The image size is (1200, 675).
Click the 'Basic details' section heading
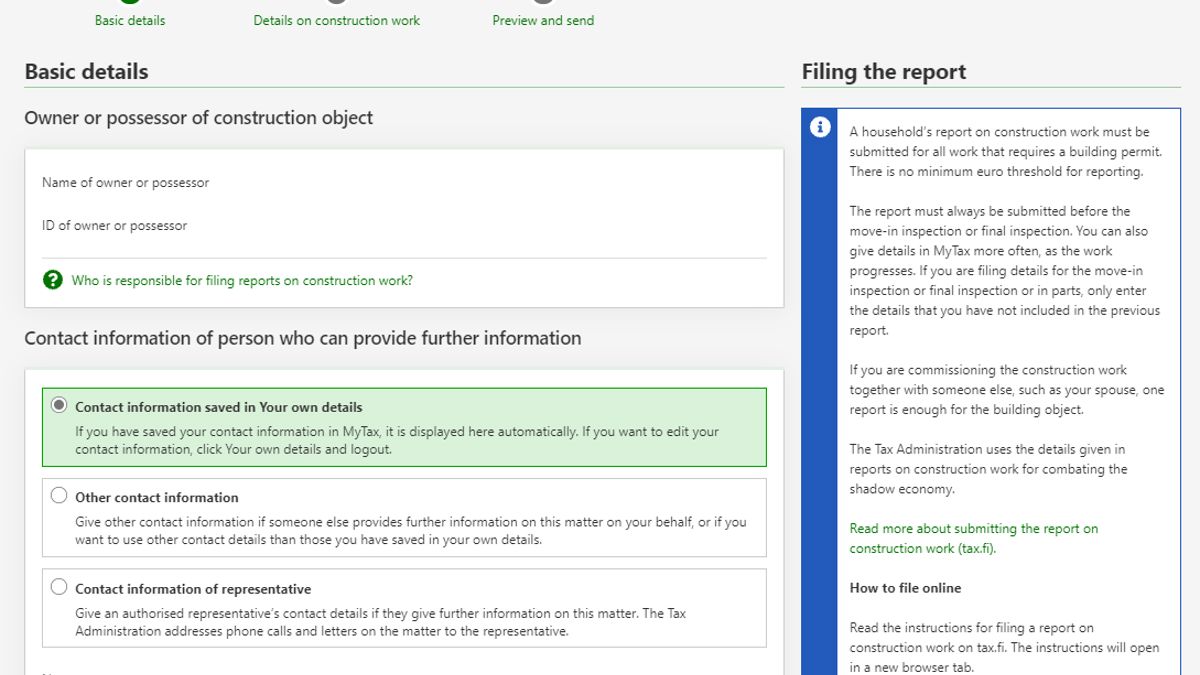point(86,72)
